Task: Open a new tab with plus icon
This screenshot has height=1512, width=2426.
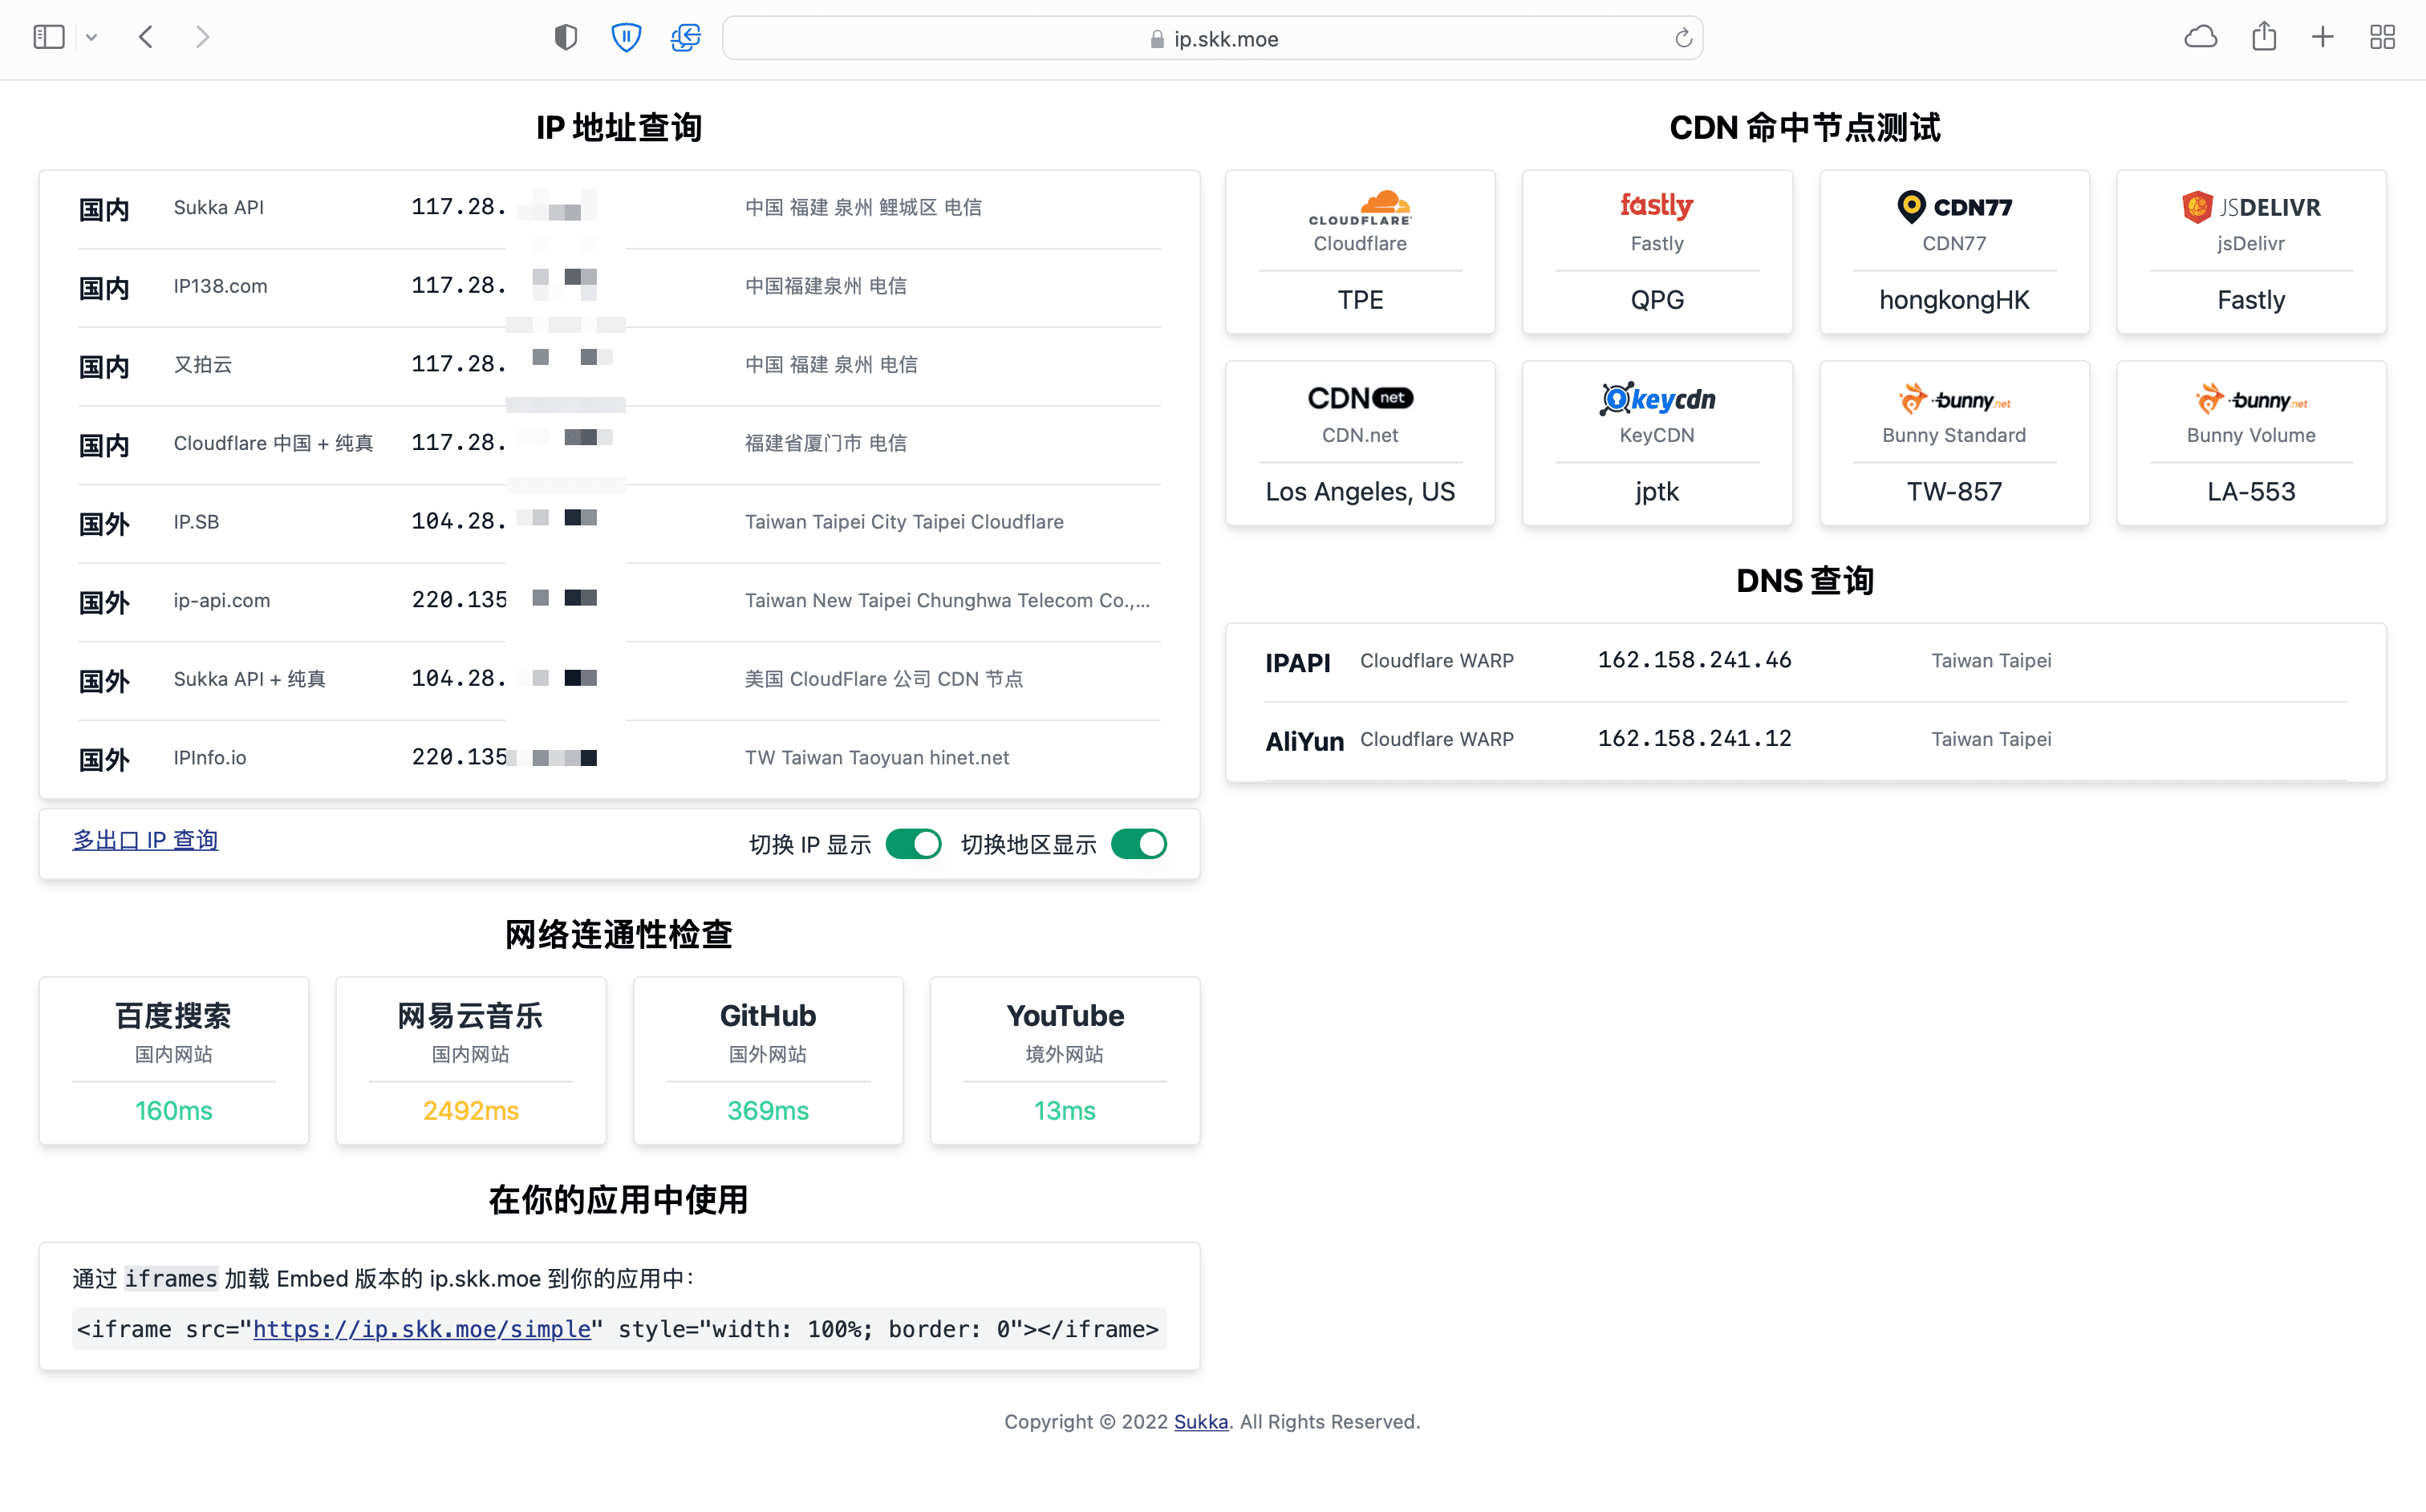Action: click(x=2323, y=38)
